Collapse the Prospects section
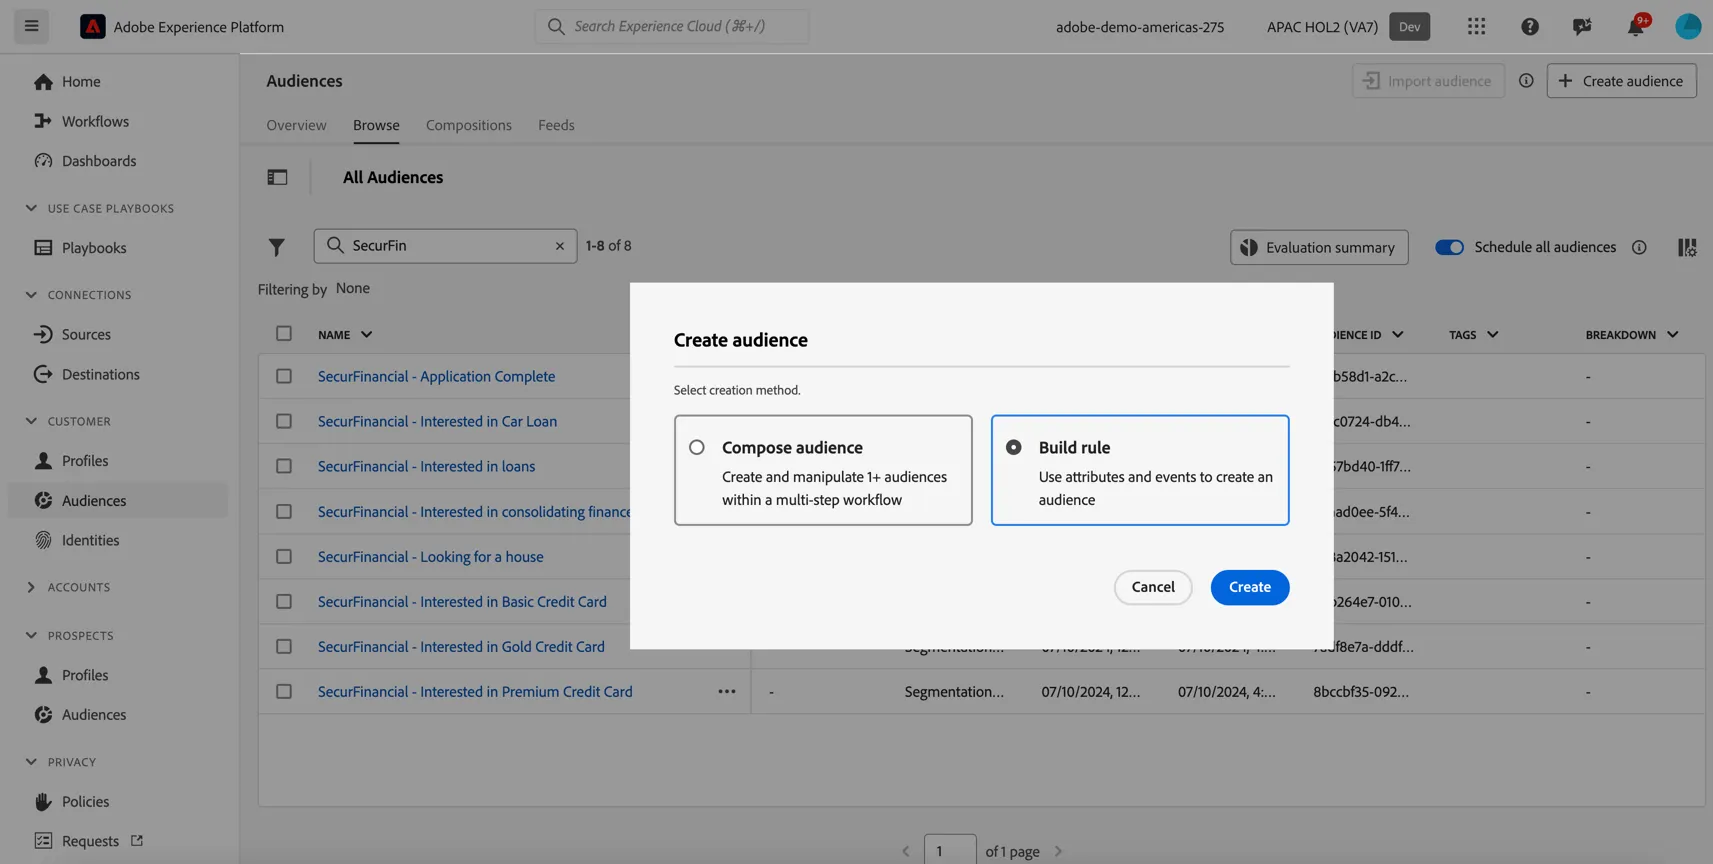Image resolution: width=1713 pixels, height=864 pixels. [x=31, y=635]
